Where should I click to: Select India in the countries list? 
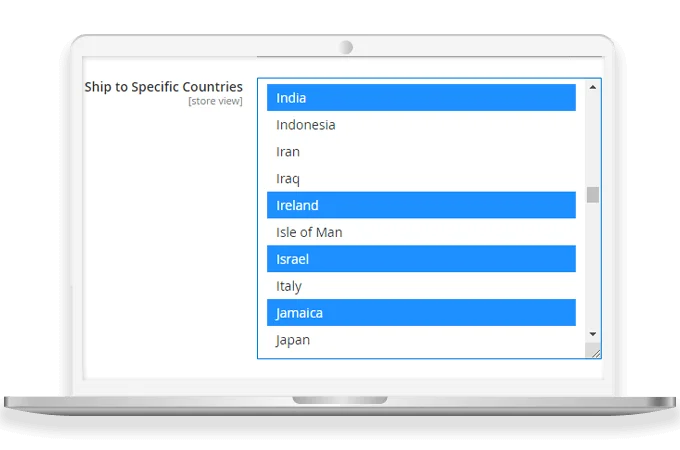[420, 98]
